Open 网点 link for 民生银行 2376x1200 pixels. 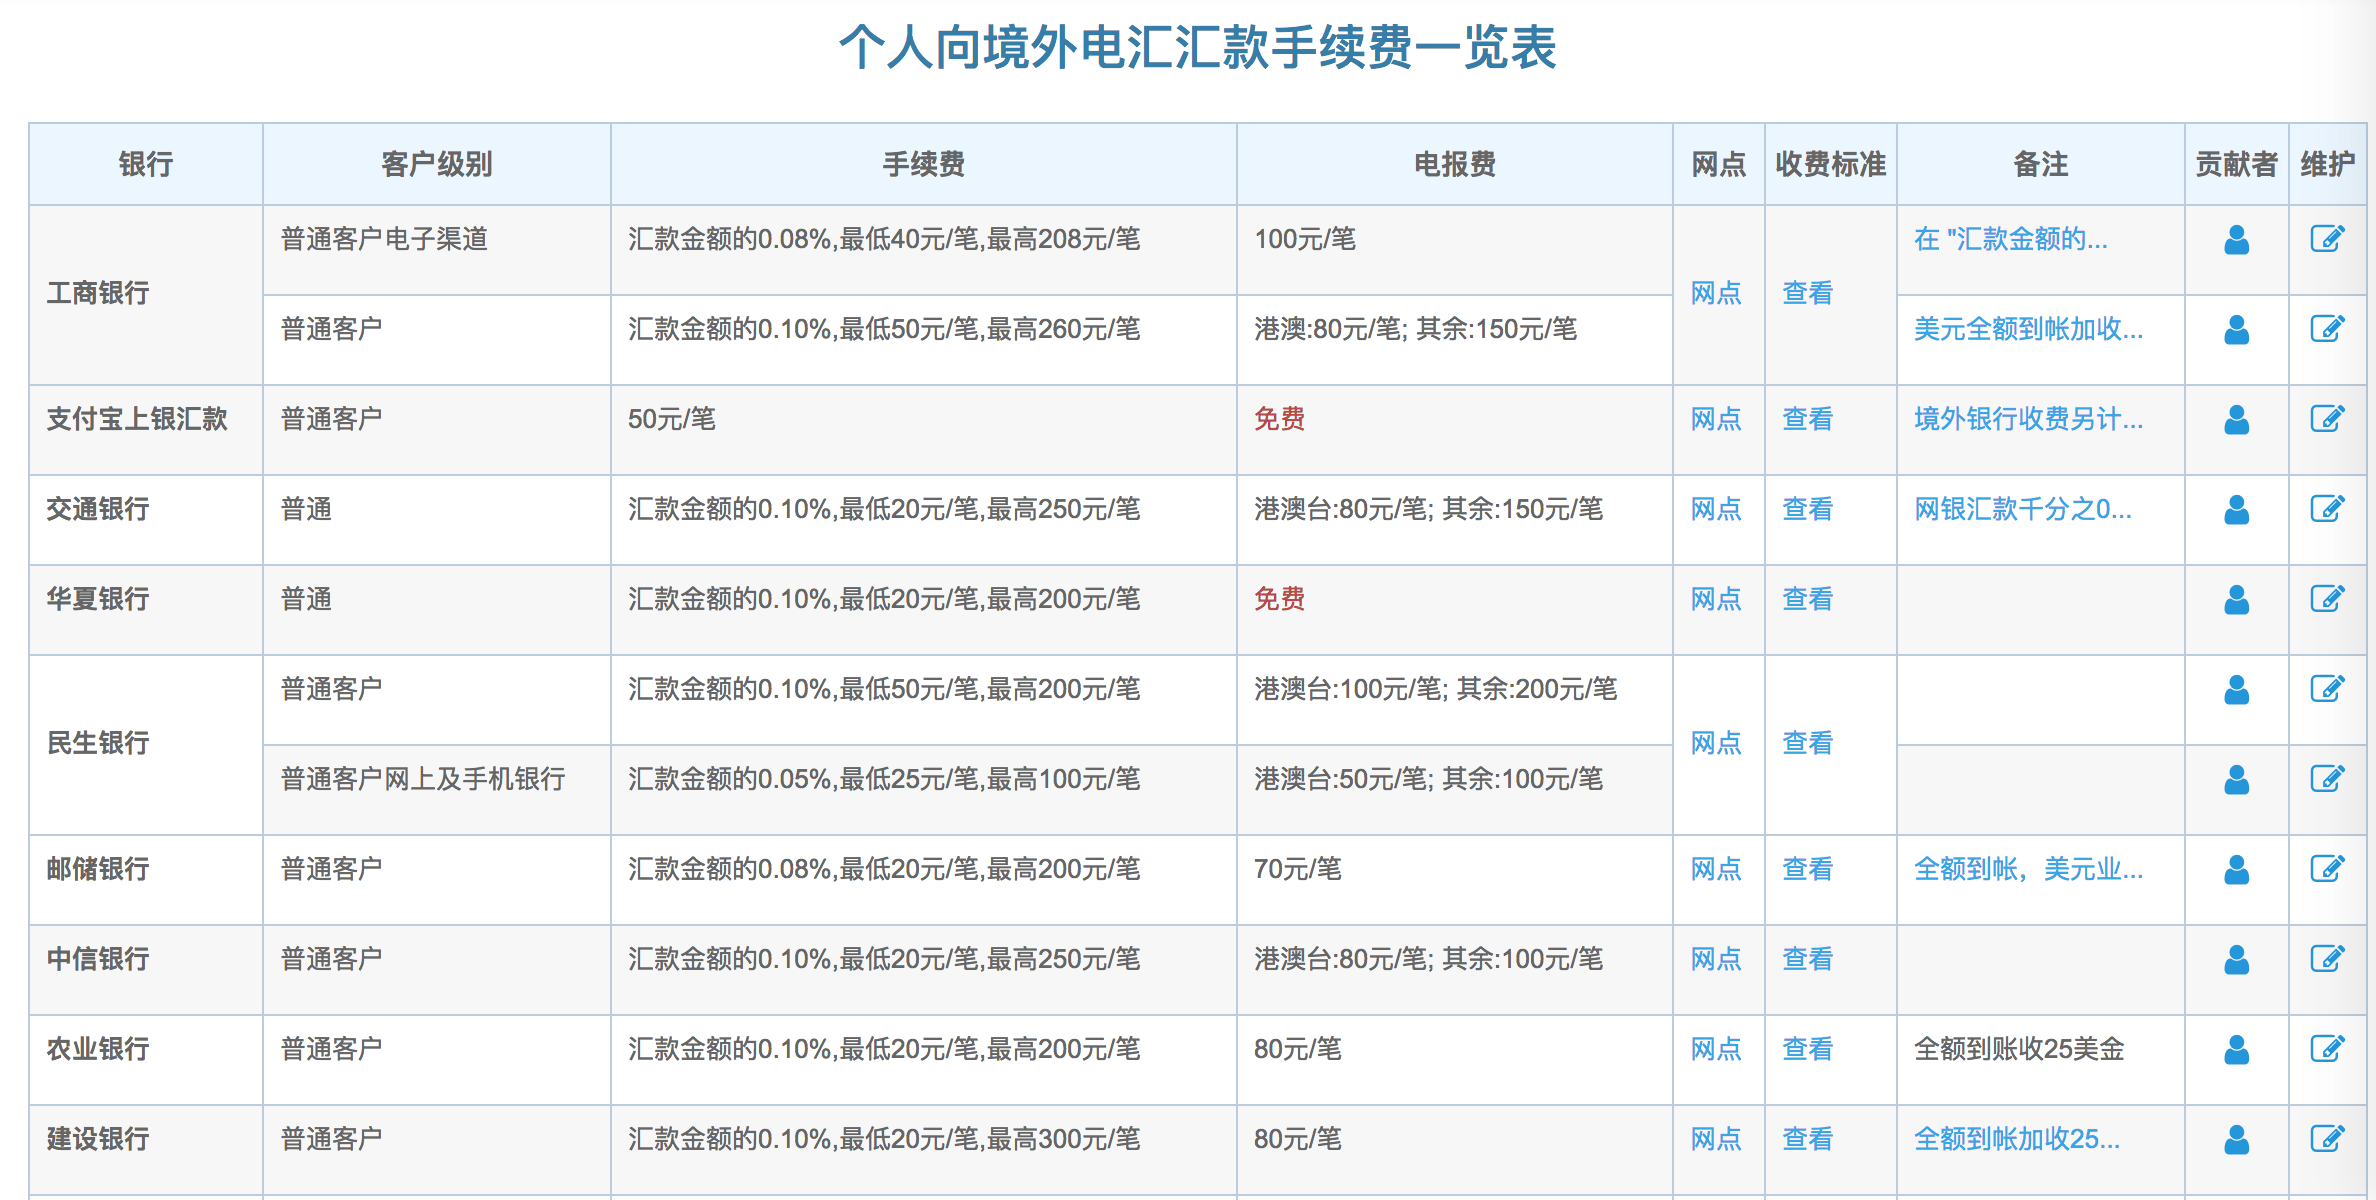tap(1716, 743)
